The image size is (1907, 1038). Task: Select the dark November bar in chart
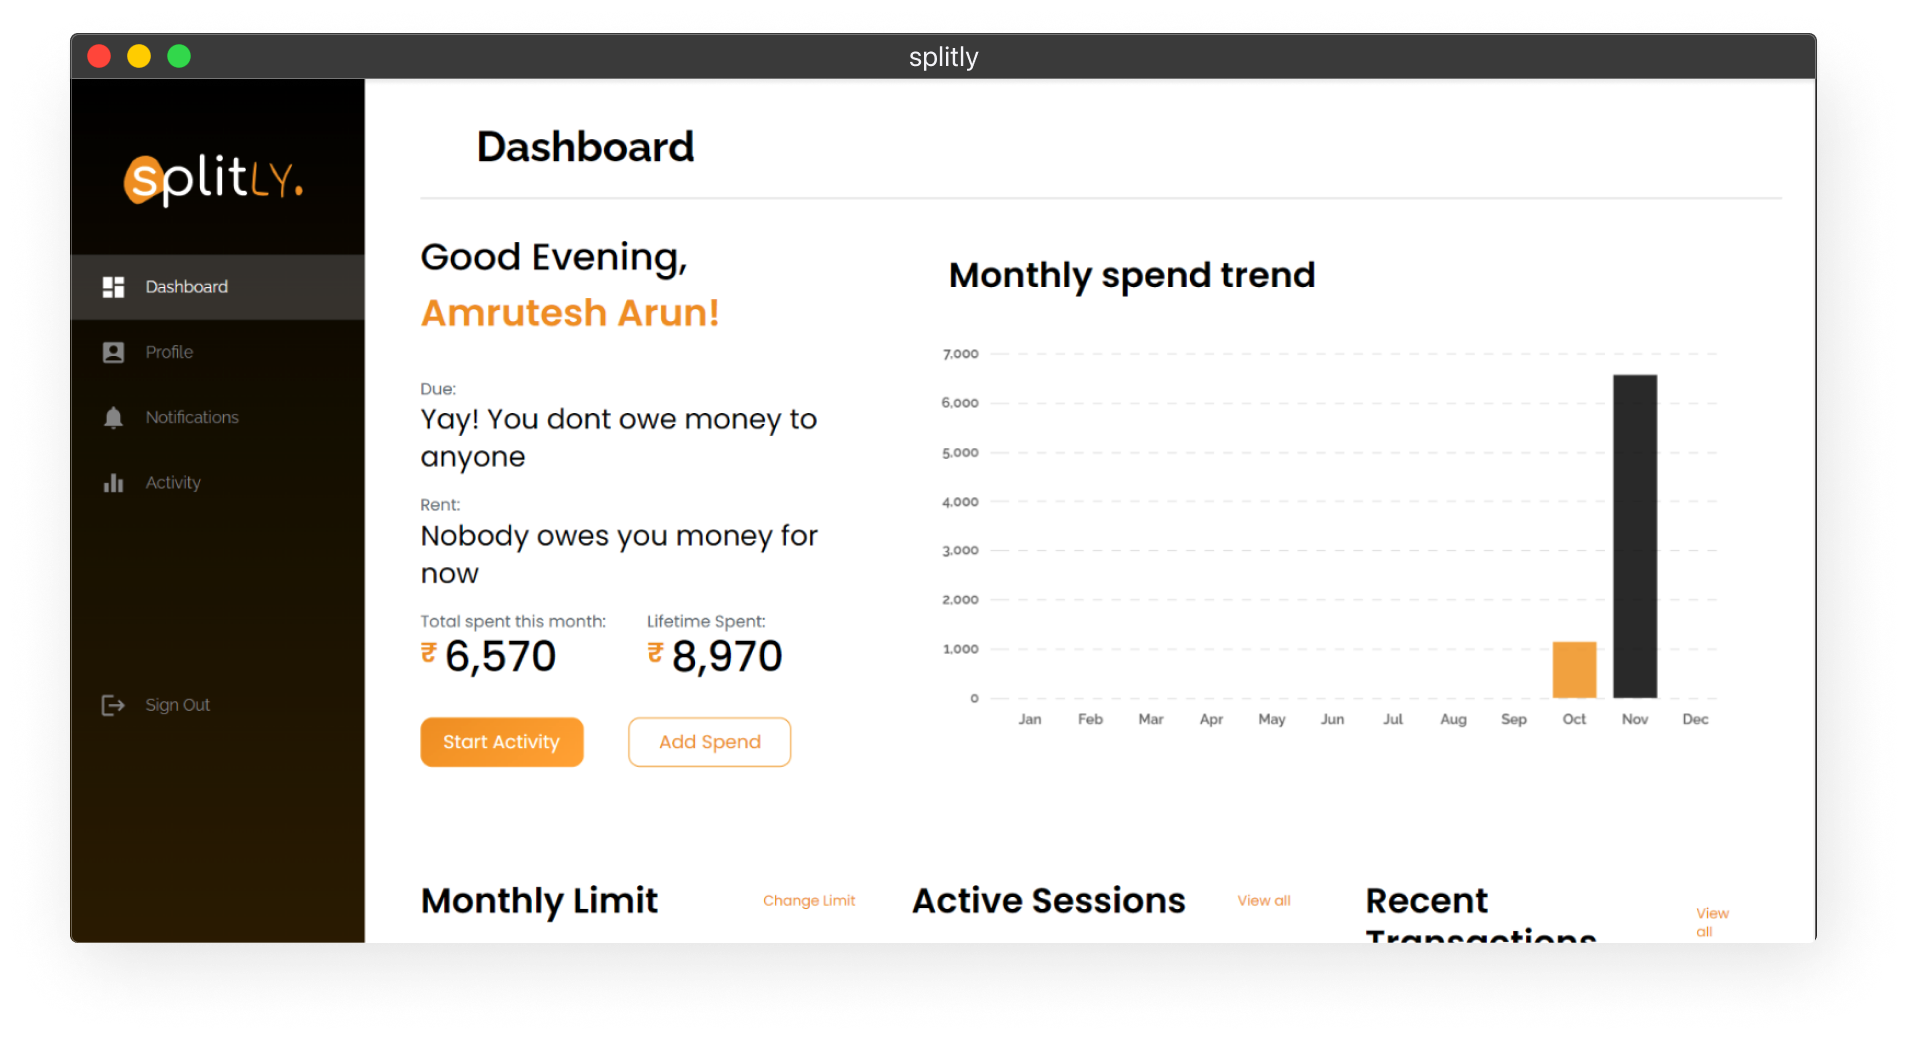[x=1635, y=536]
